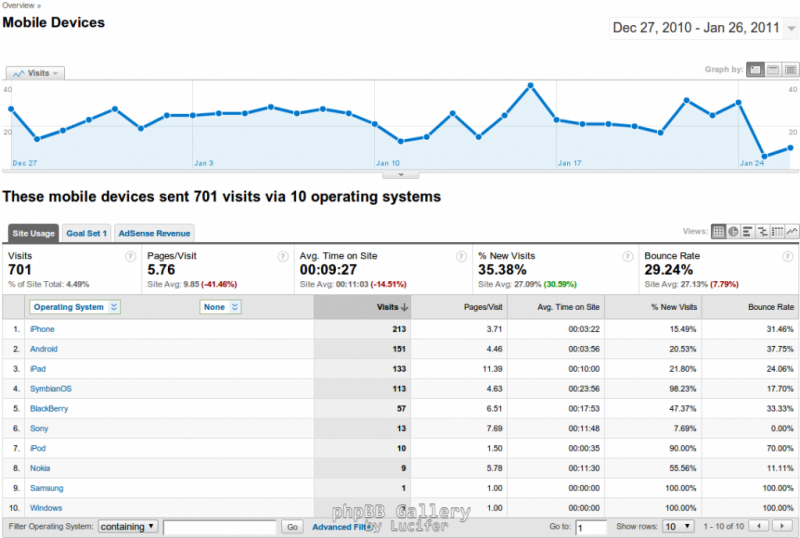Open help for Bounce Rate
800x538 pixels.
(788, 256)
